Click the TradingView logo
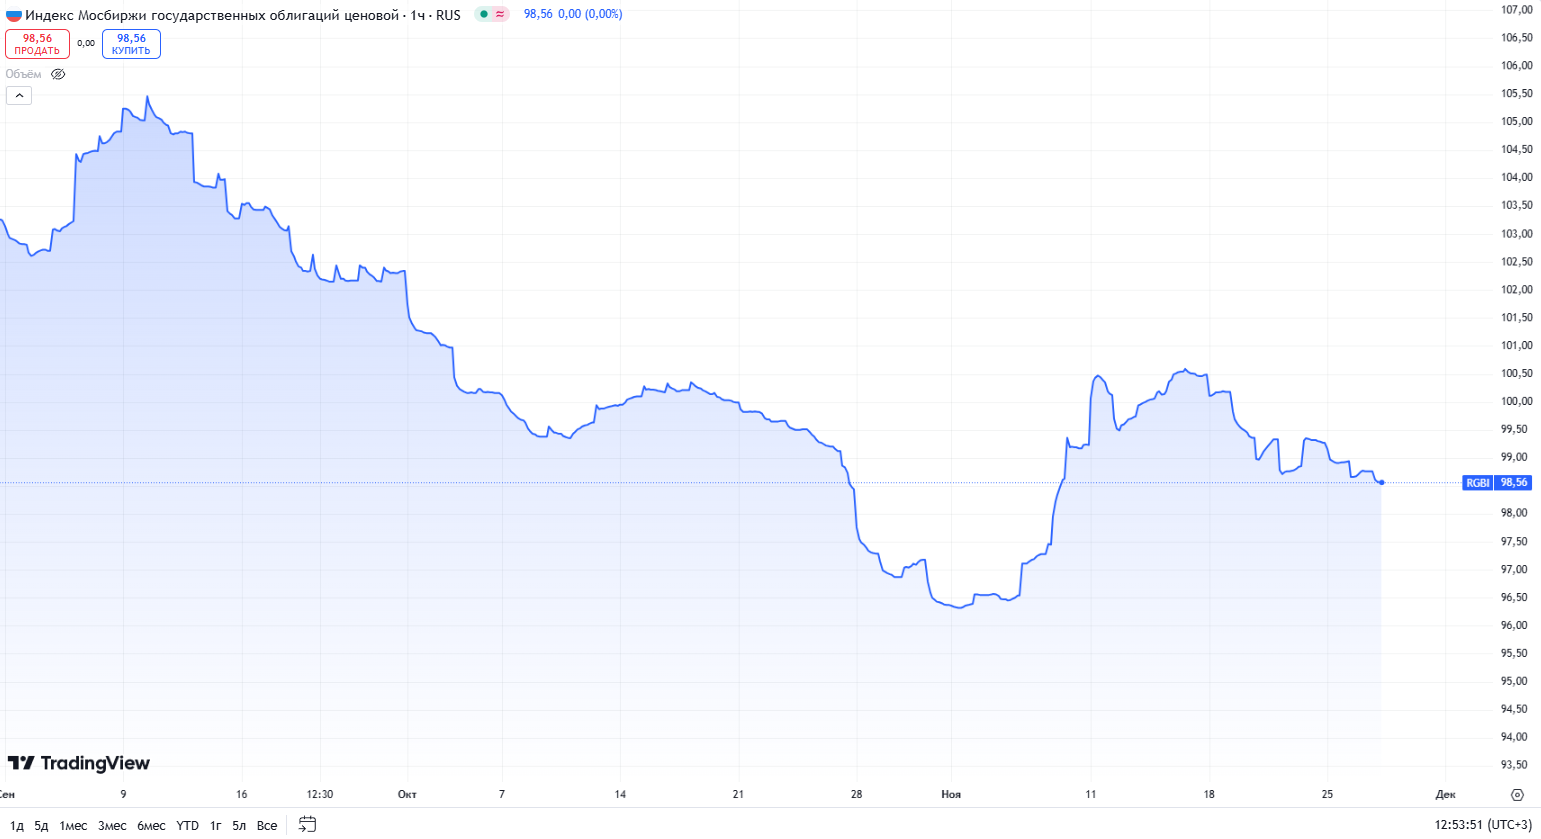Viewport: 1541px width, 839px height. point(78,763)
